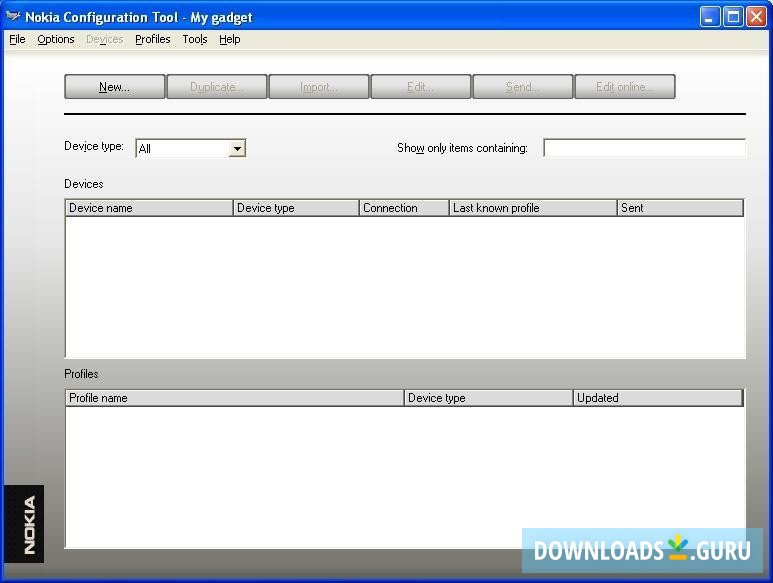Image resolution: width=773 pixels, height=583 pixels.
Task: Open the Help menu
Action: (230, 39)
